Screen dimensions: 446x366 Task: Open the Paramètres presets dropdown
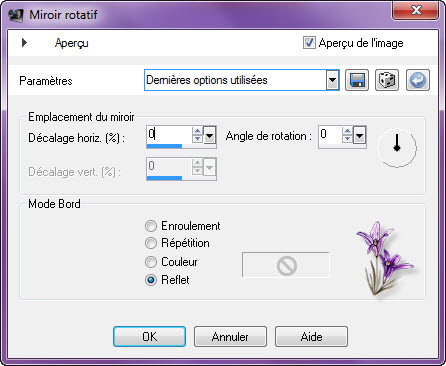click(332, 80)
